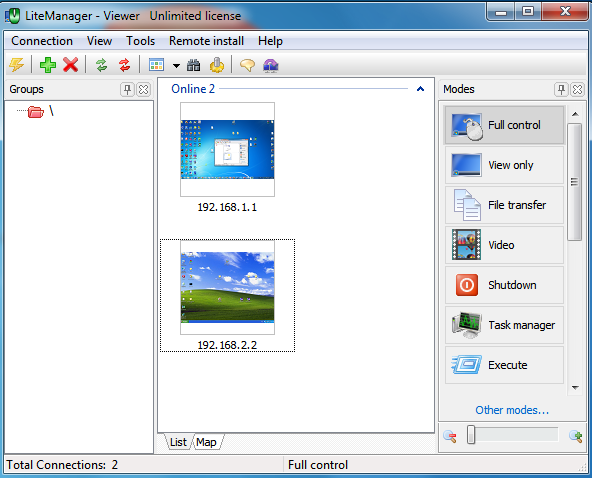Click the yellow gear settings icon in the toolbar
The image size is (592, 478).
[217, 65]
